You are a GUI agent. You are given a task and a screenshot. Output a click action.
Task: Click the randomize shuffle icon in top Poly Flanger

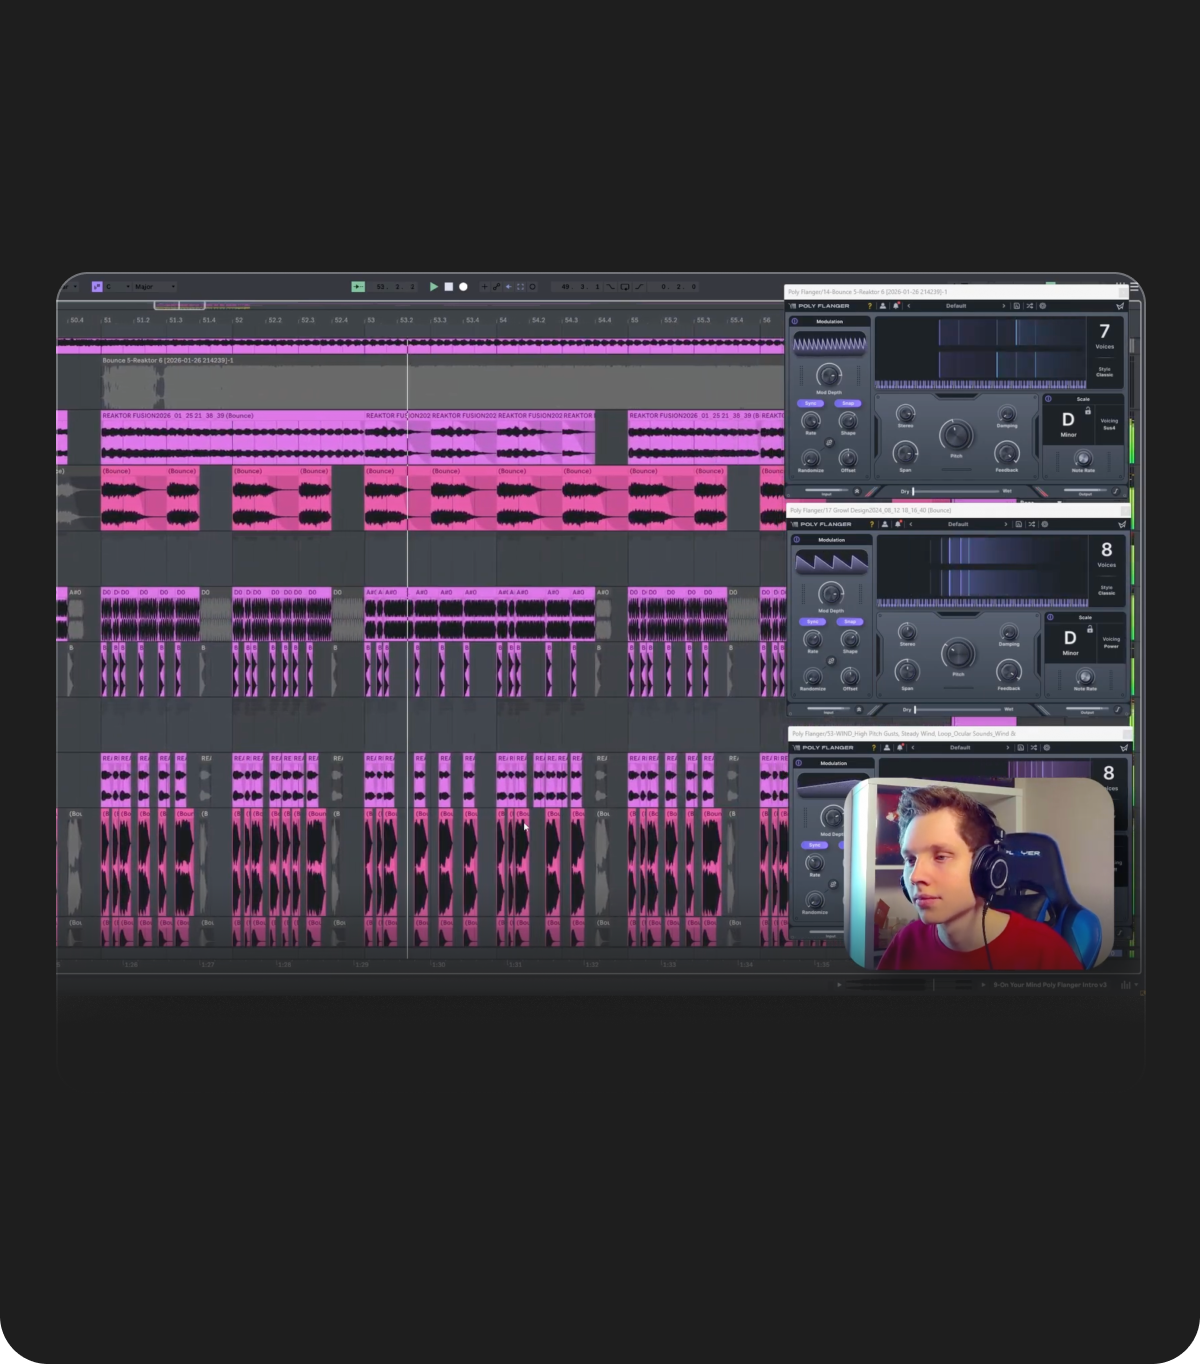click(x=1030, y=306)
